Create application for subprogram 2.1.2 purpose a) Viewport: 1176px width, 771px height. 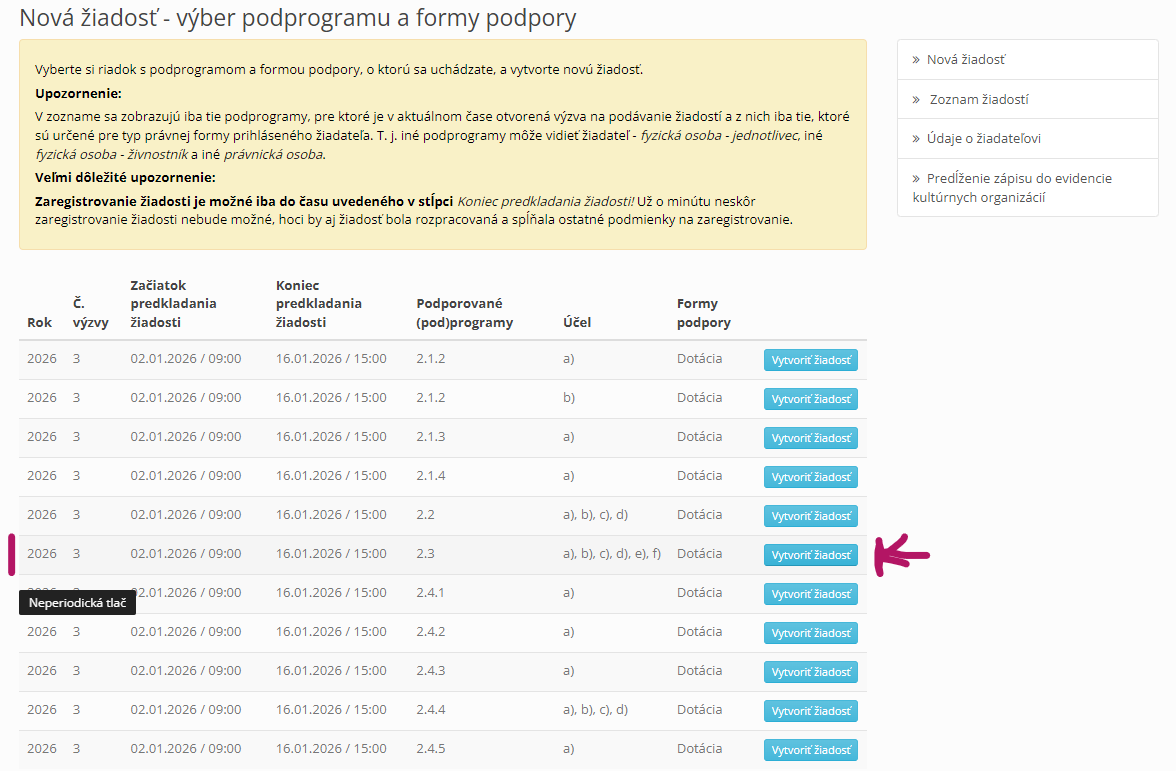tap(810, 360)
